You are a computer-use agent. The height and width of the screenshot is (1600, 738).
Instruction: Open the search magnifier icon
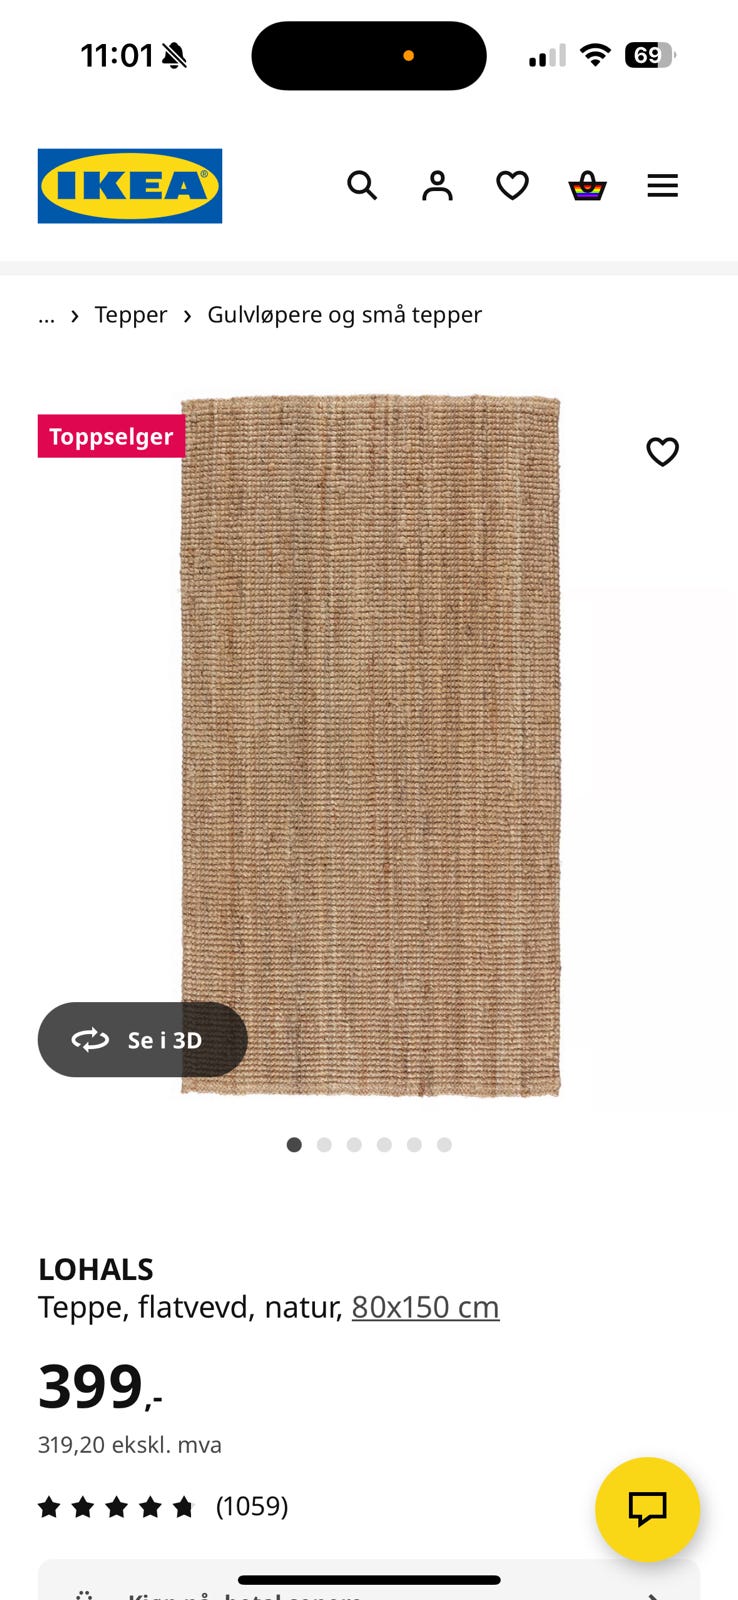362,185
